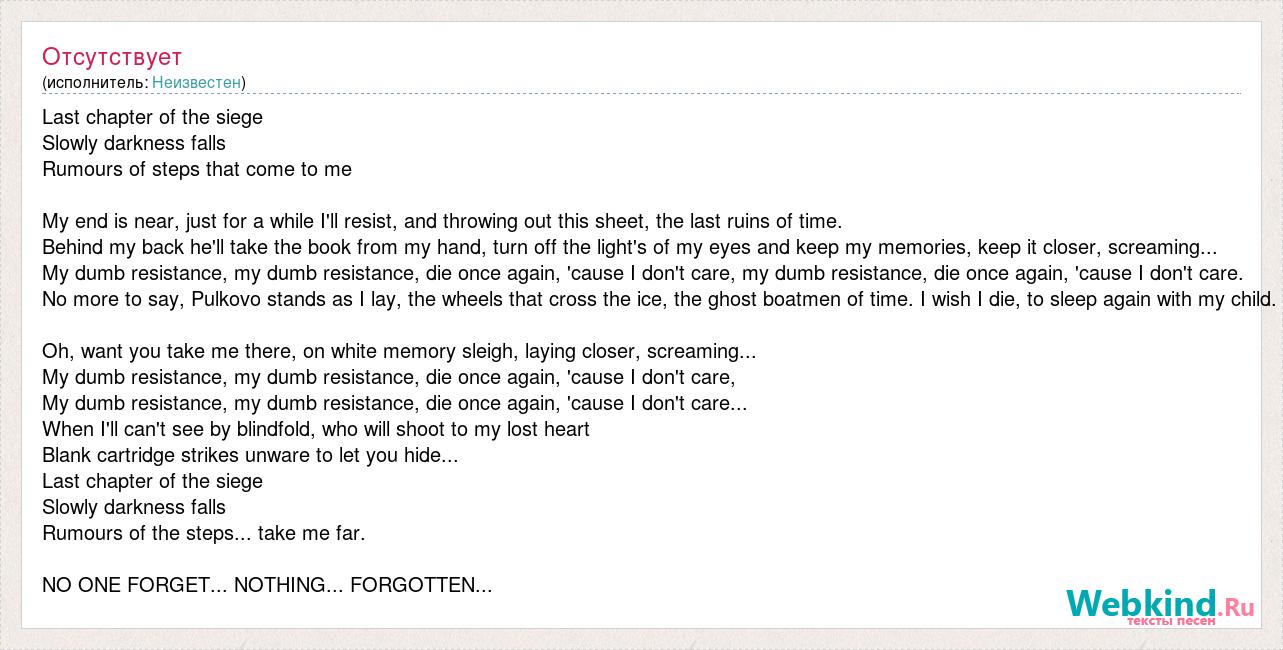
Task: Click the '.Ru' part of the logo
Action: click(1236, 603)
